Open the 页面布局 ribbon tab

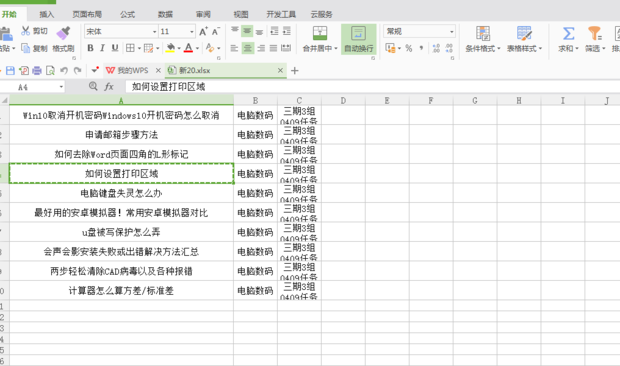(x=87, y=15)
